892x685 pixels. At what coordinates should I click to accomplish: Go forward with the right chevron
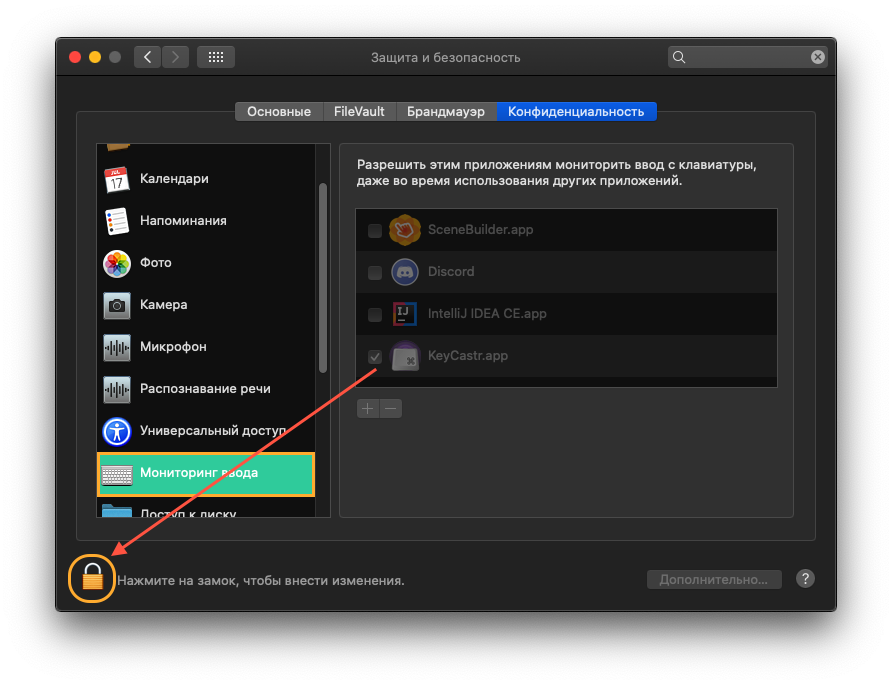point(175,57)
